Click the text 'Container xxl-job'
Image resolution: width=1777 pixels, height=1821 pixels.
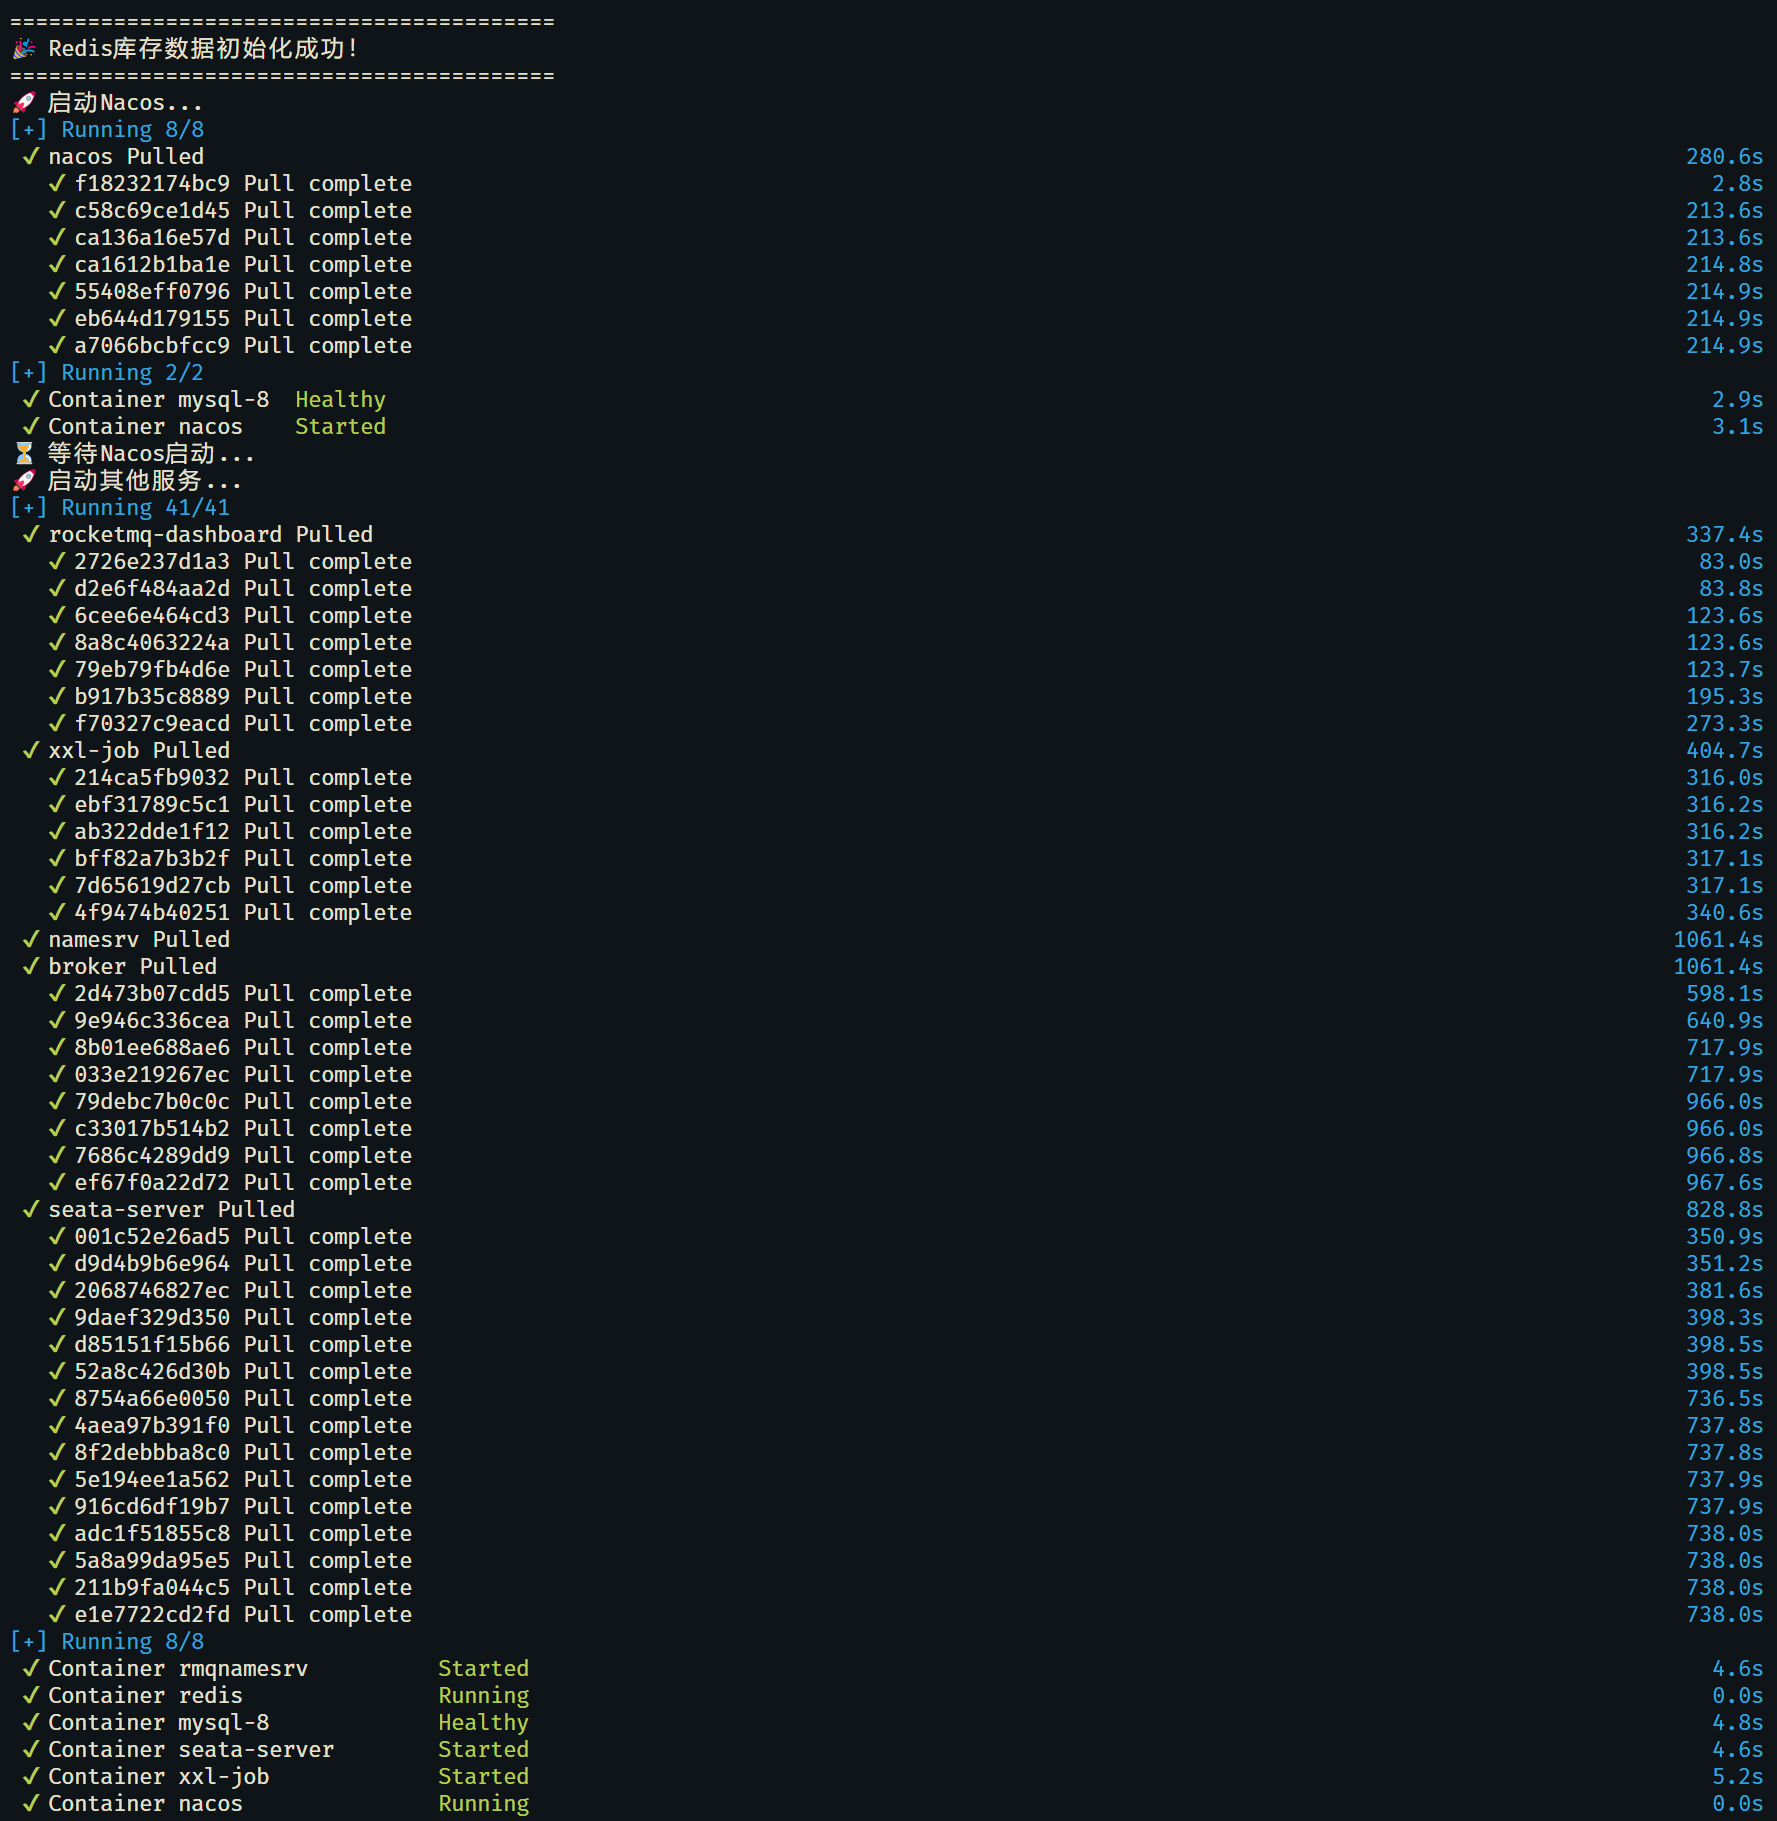[158, 1776]
